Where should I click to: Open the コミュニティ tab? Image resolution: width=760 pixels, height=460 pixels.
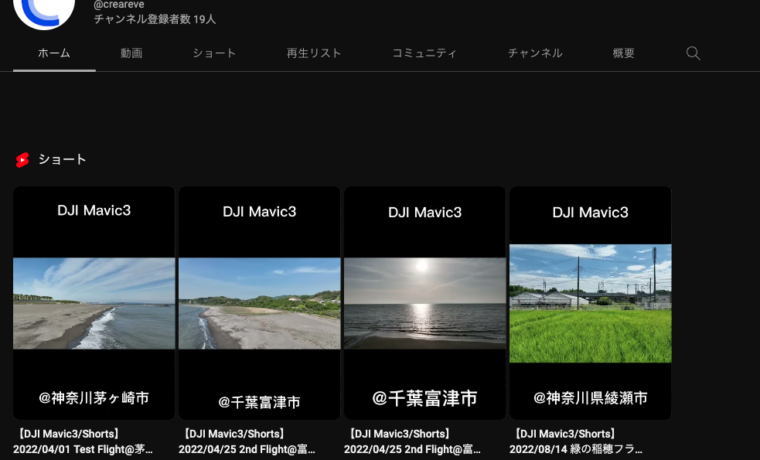(x=424, y=53)
